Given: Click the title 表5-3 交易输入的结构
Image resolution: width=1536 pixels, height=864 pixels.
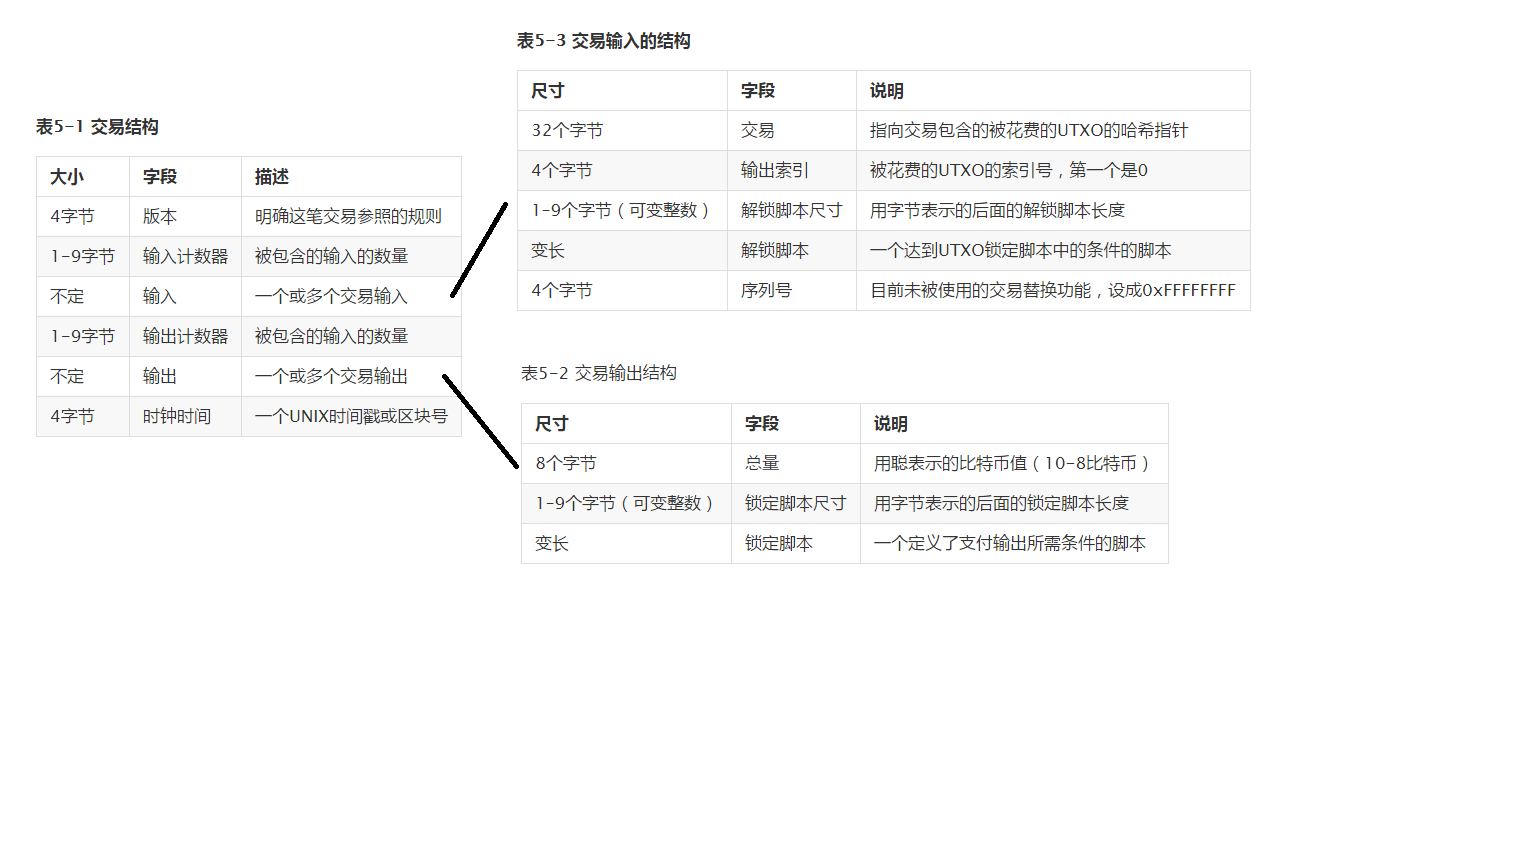Looking at the screenshot, I should [x=603, y=41].
